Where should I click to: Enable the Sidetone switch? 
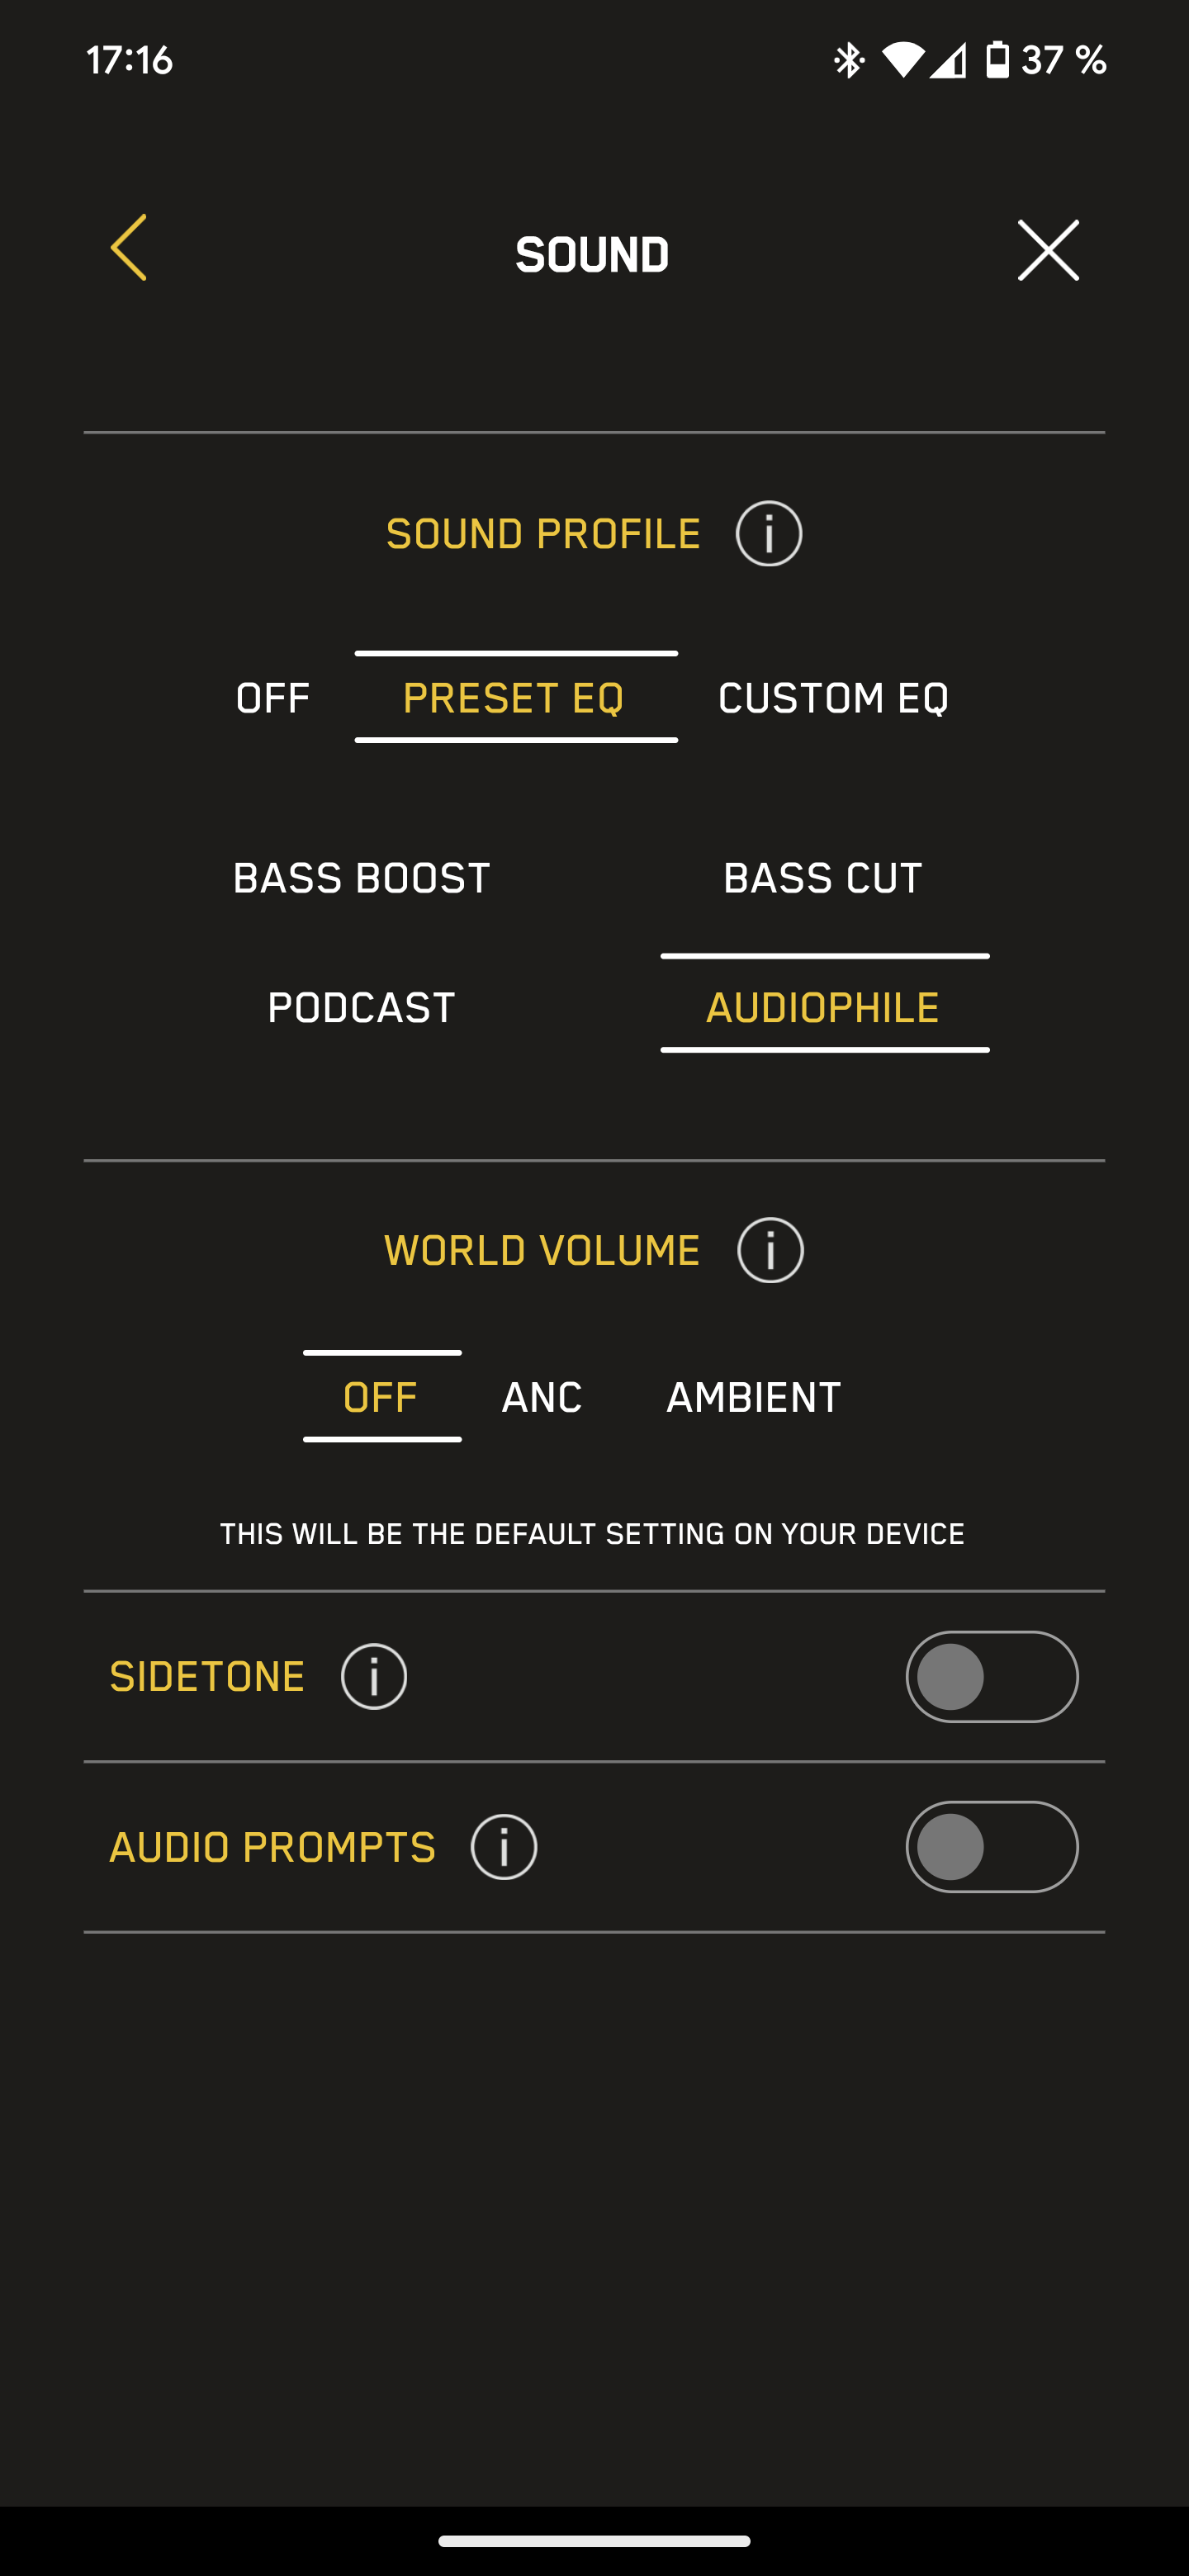[x=992, y=1677]
